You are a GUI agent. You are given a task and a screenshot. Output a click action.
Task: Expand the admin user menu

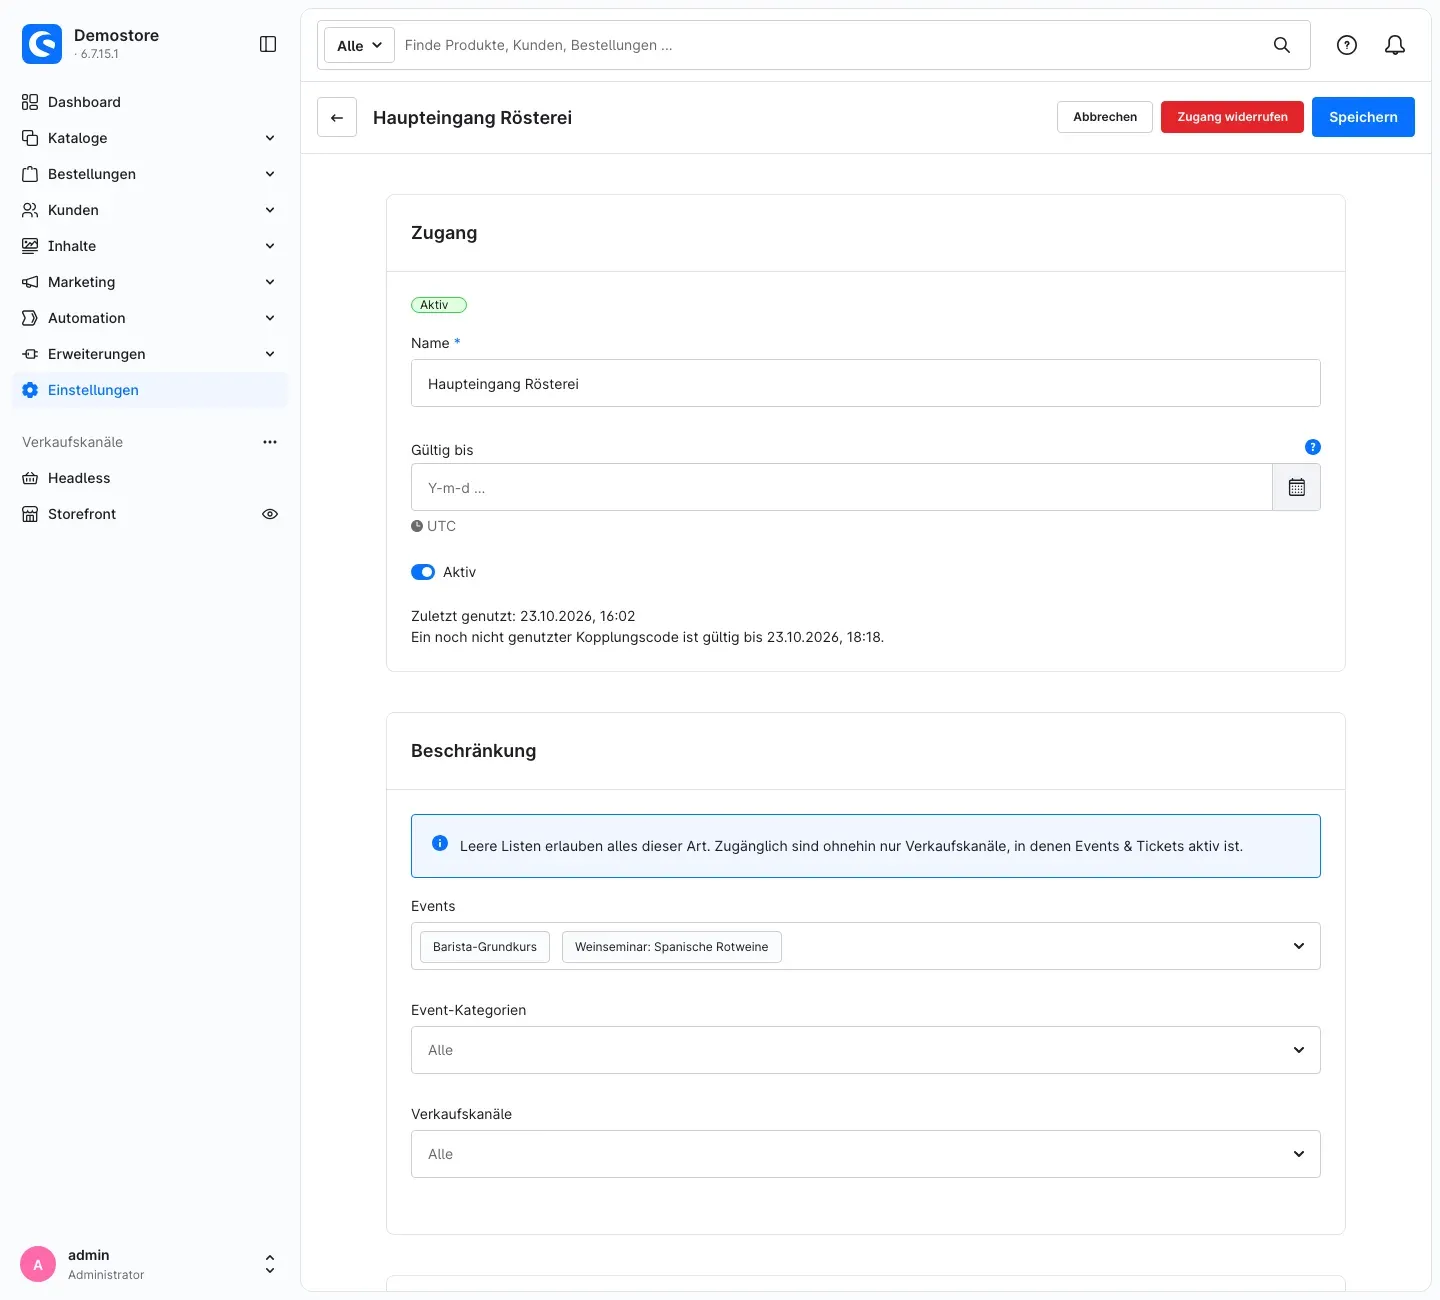(x=270, y=1264)
